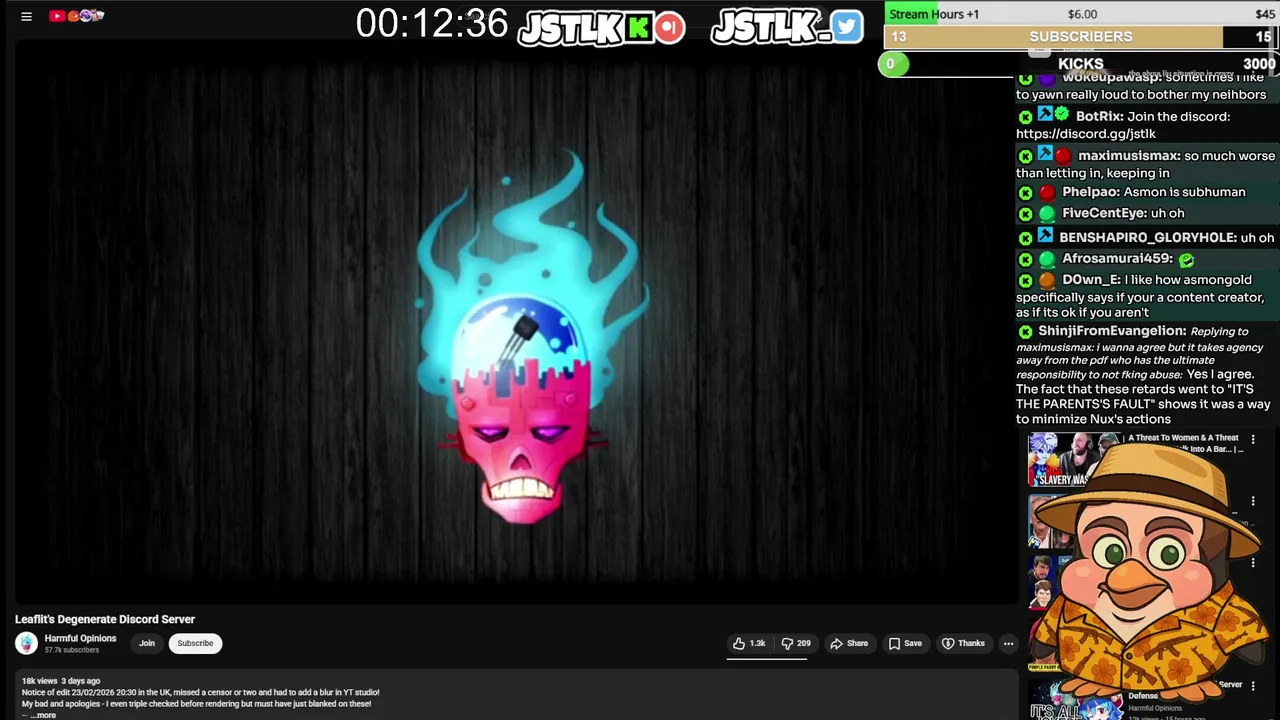Open the 'A Threat To Women' recommended thumbnail
1280x720 pixels.
click(1074, 459)
